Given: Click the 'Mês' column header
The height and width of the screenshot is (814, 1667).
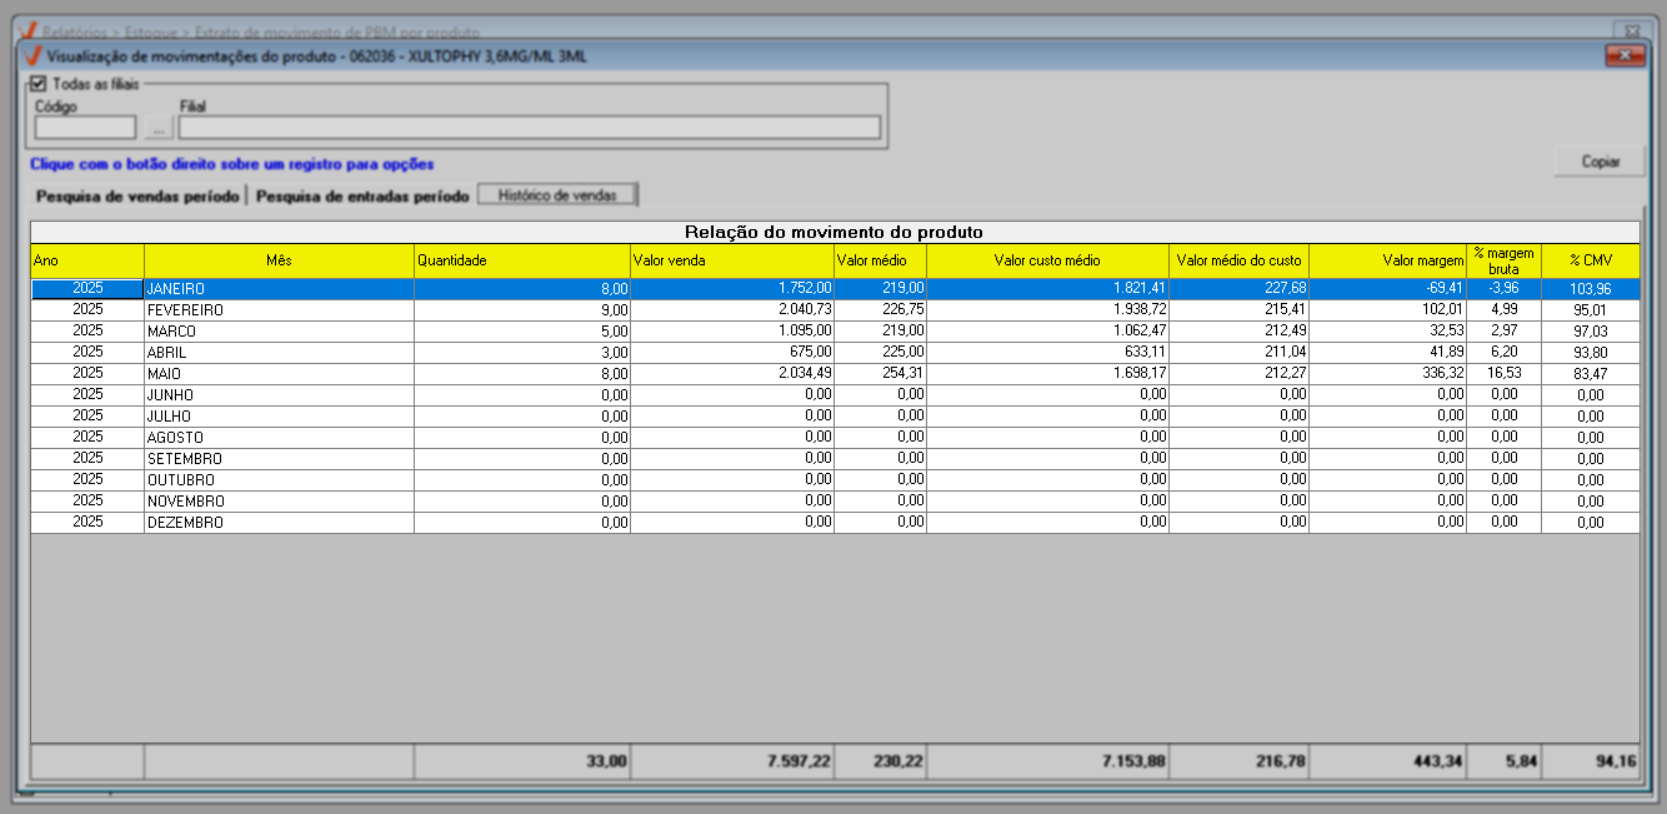Looking at the screenshot, I should [278, 261].
